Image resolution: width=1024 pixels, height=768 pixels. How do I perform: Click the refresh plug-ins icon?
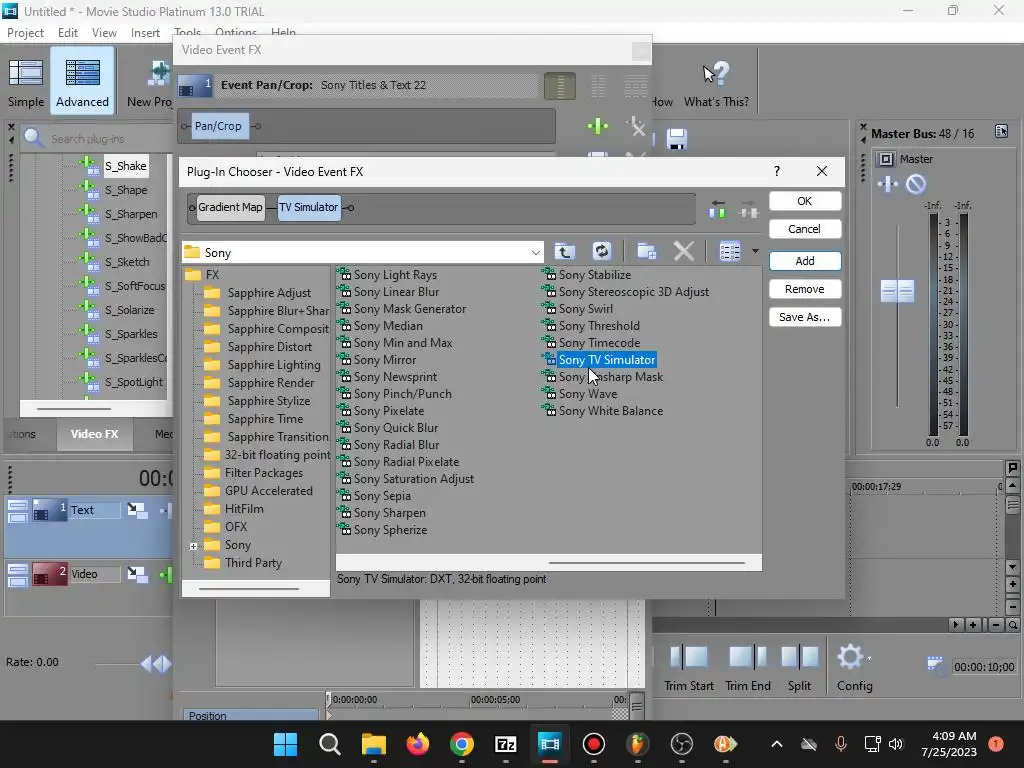(601, 251)
